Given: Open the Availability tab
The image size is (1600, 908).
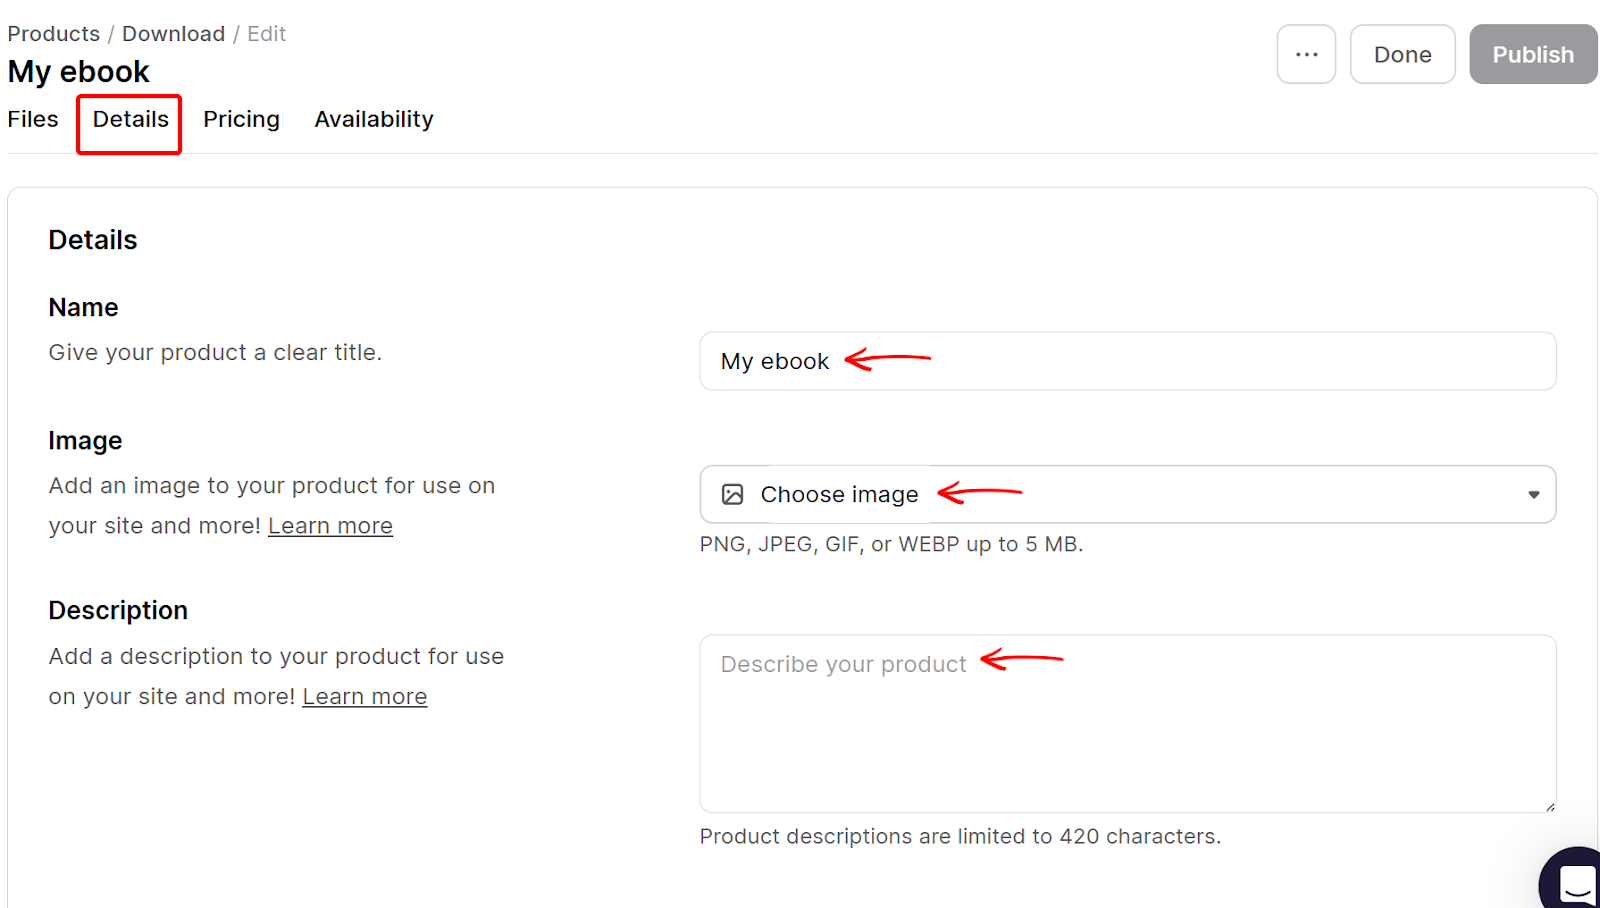Looking at the screenshot, I should (374, 119).
